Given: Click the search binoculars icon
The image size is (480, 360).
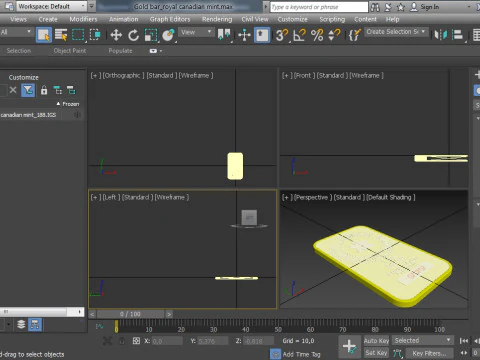Looking at the screenshot, I should point(375,7).
